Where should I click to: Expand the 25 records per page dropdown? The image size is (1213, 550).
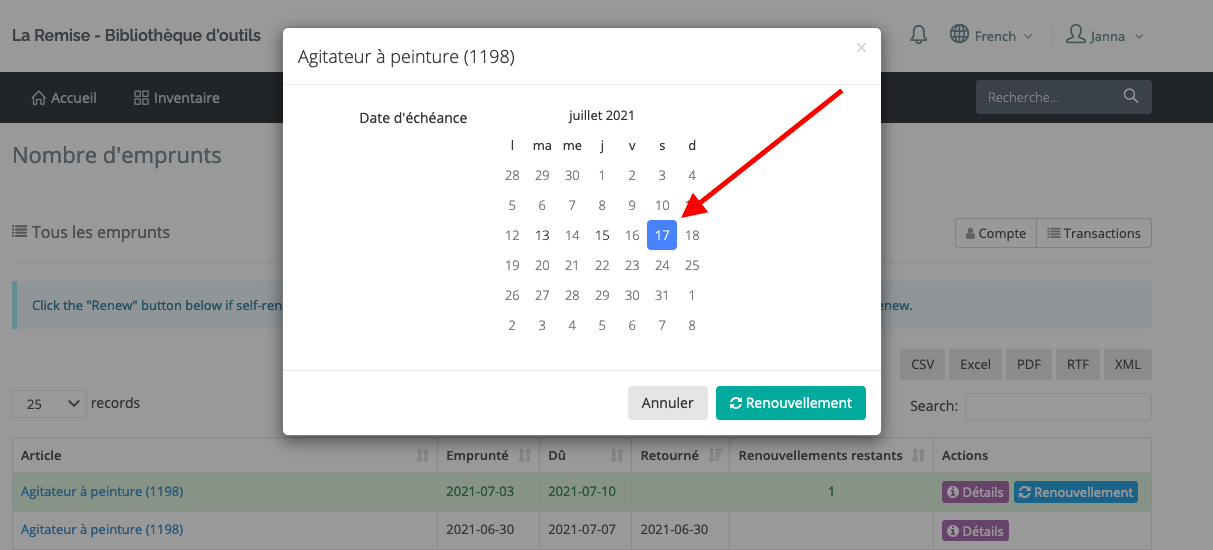(50, 404)
